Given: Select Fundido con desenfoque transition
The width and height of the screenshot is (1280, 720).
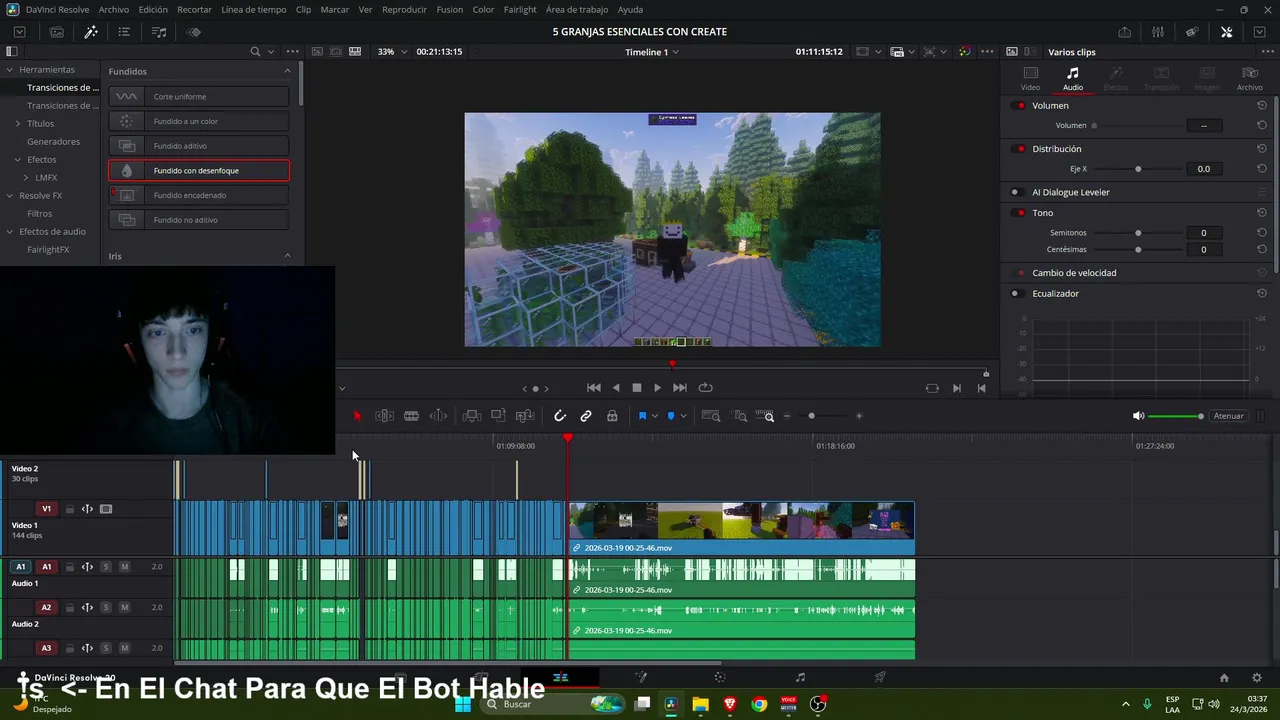Looking at the screenshot, I should [199, 171].
